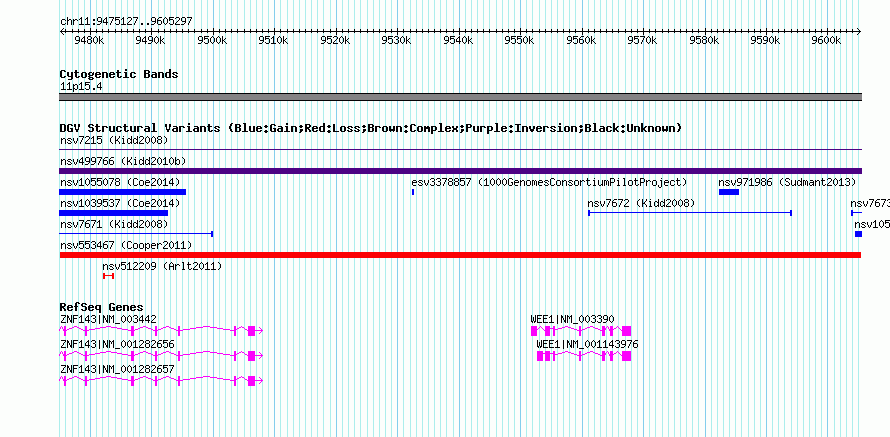Select the nsv7672 thin blue variant line
The image size is (890, 437).
pos(690,213)
